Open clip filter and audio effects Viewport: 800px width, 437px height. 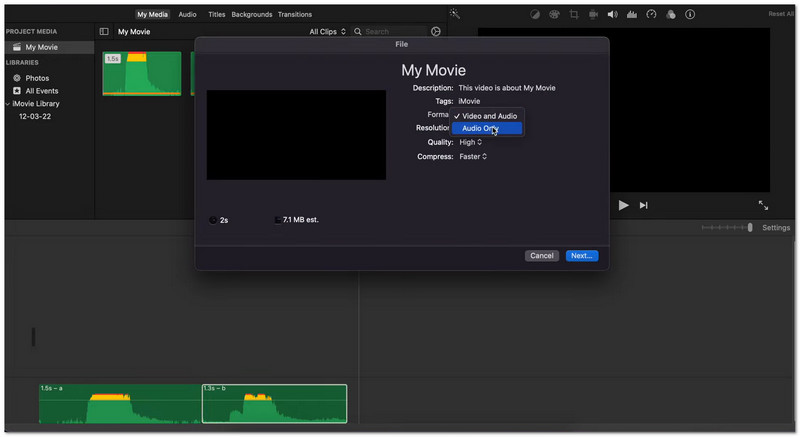point(670,14)
